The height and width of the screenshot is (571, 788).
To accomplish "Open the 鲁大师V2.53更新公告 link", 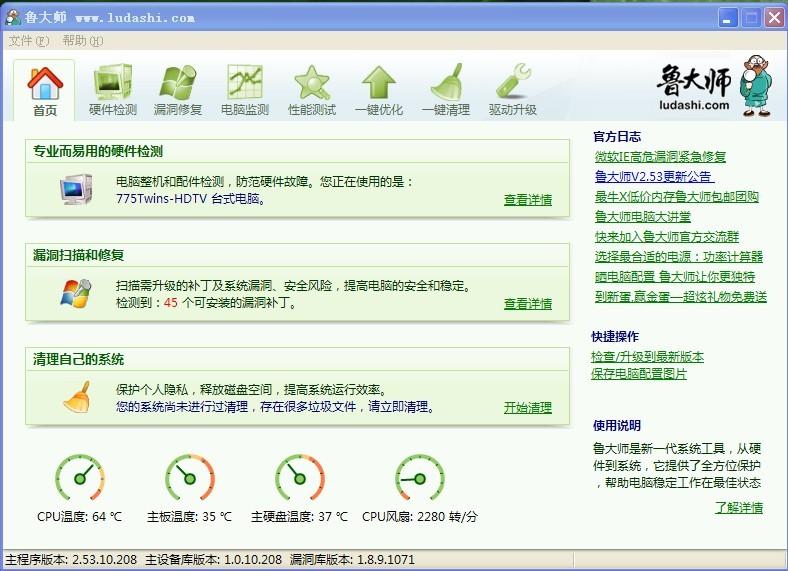I will 653,177.
